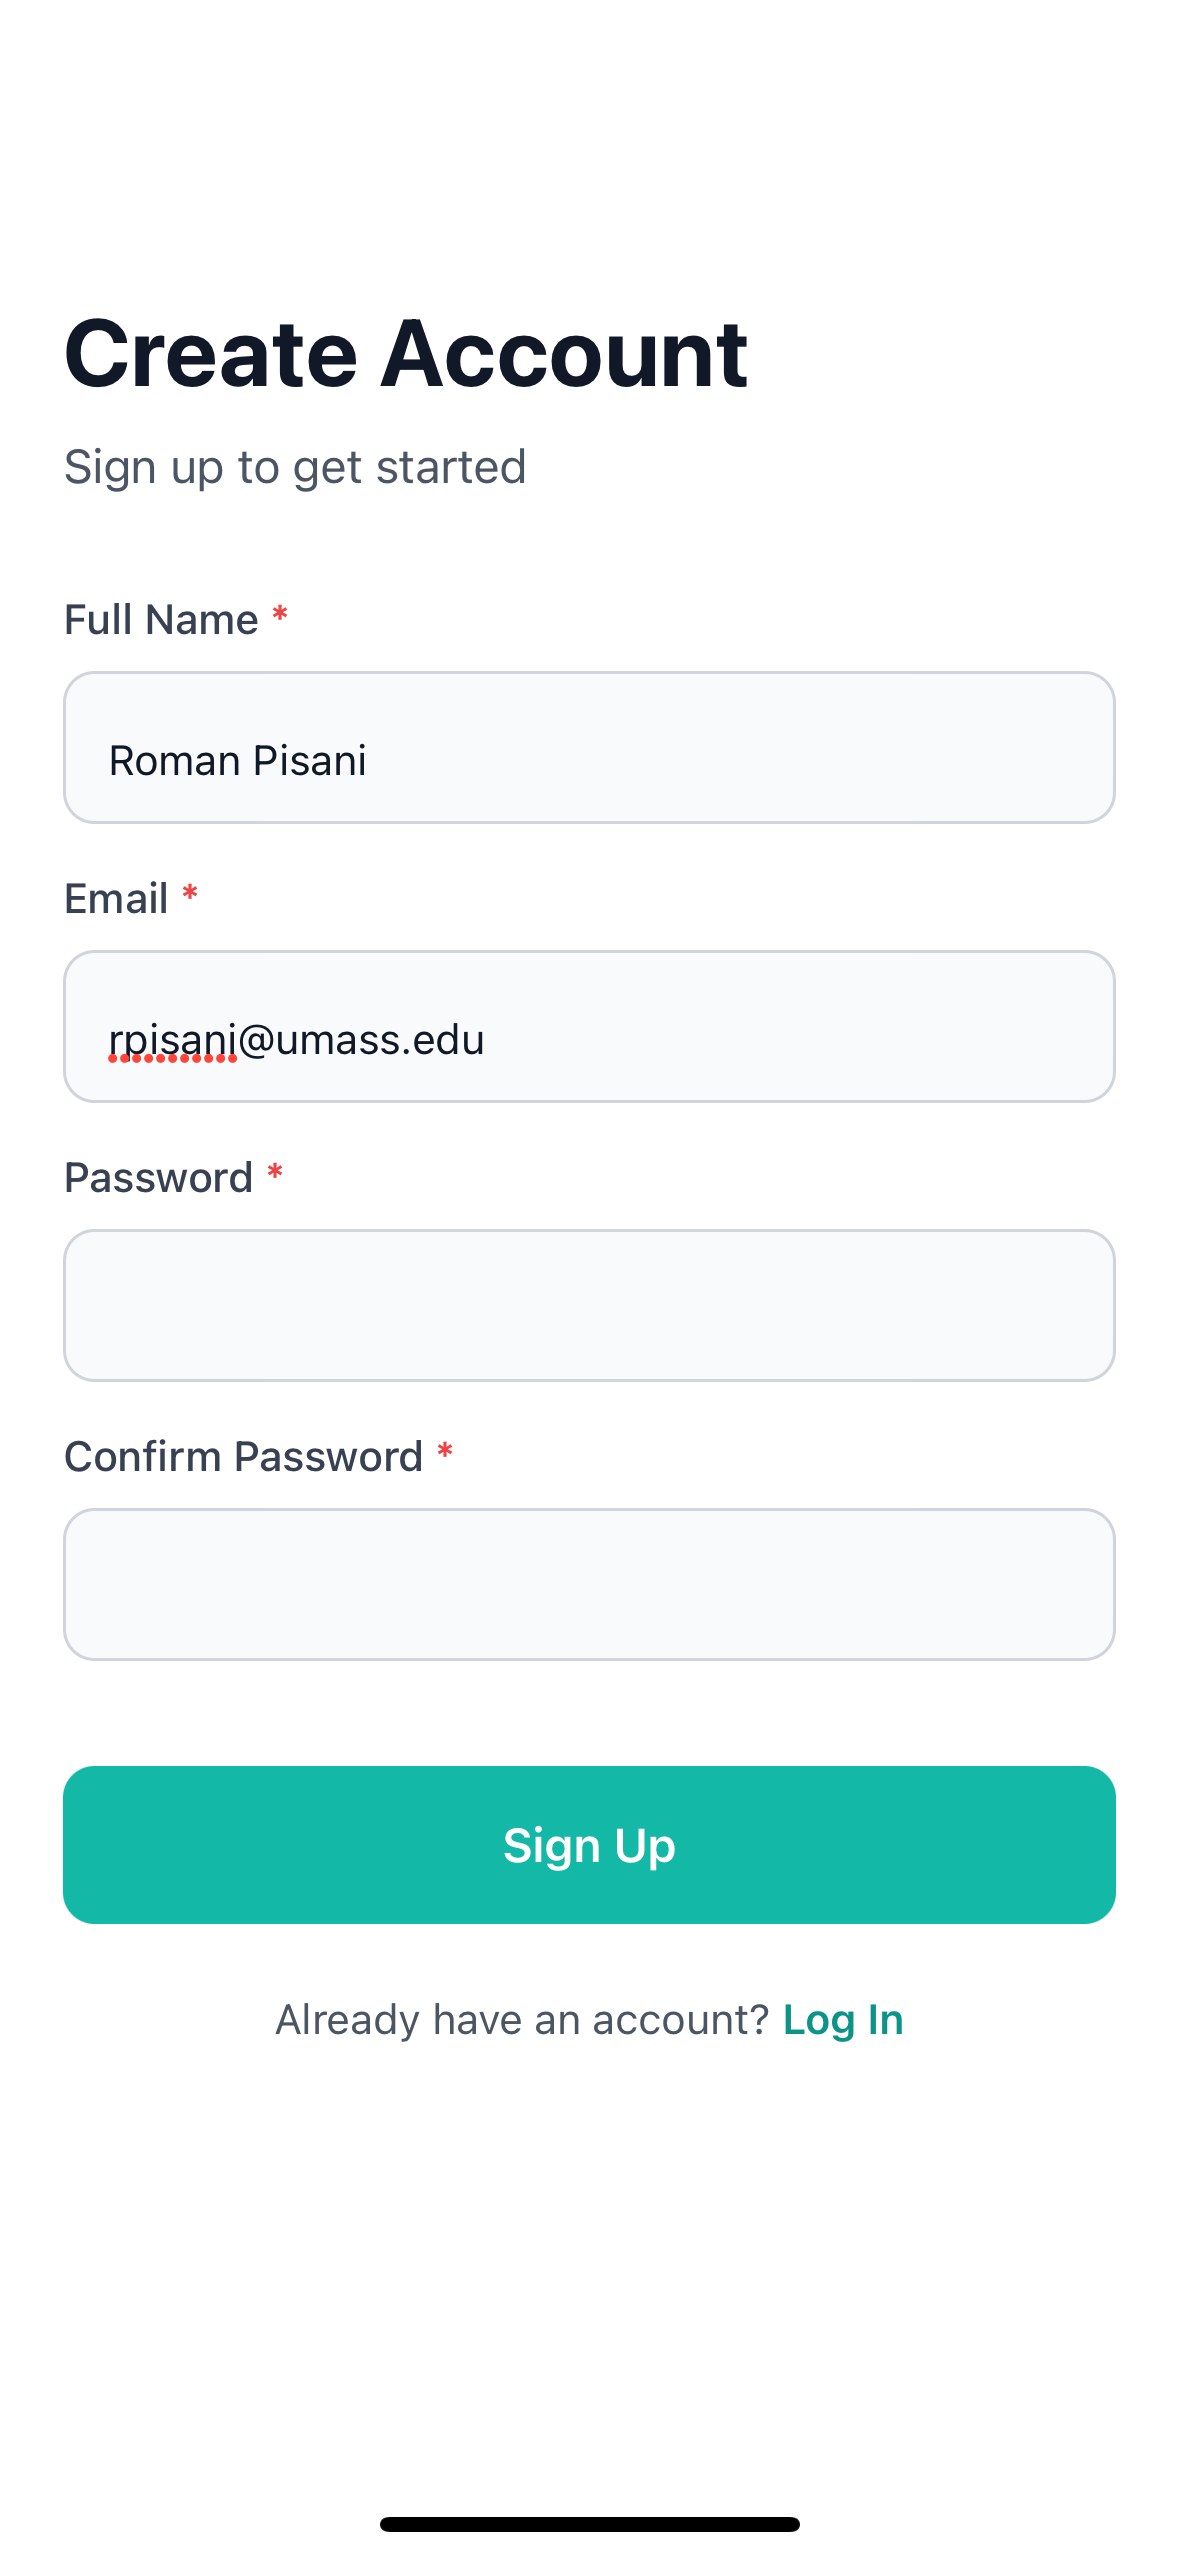Viewport: 1179px width, 2556px height.
Task: Tap the Email label text
Action: coord(116,899)
